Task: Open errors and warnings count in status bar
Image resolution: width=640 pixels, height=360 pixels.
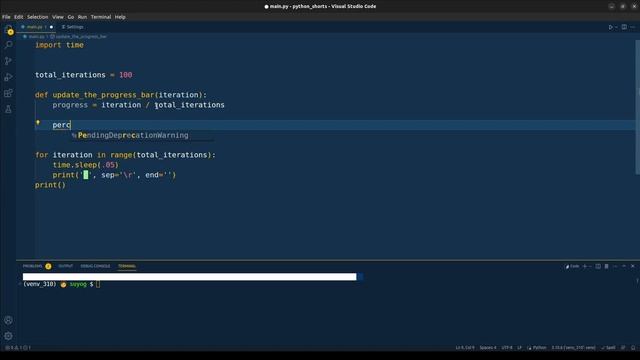Action: click(18, 348)
